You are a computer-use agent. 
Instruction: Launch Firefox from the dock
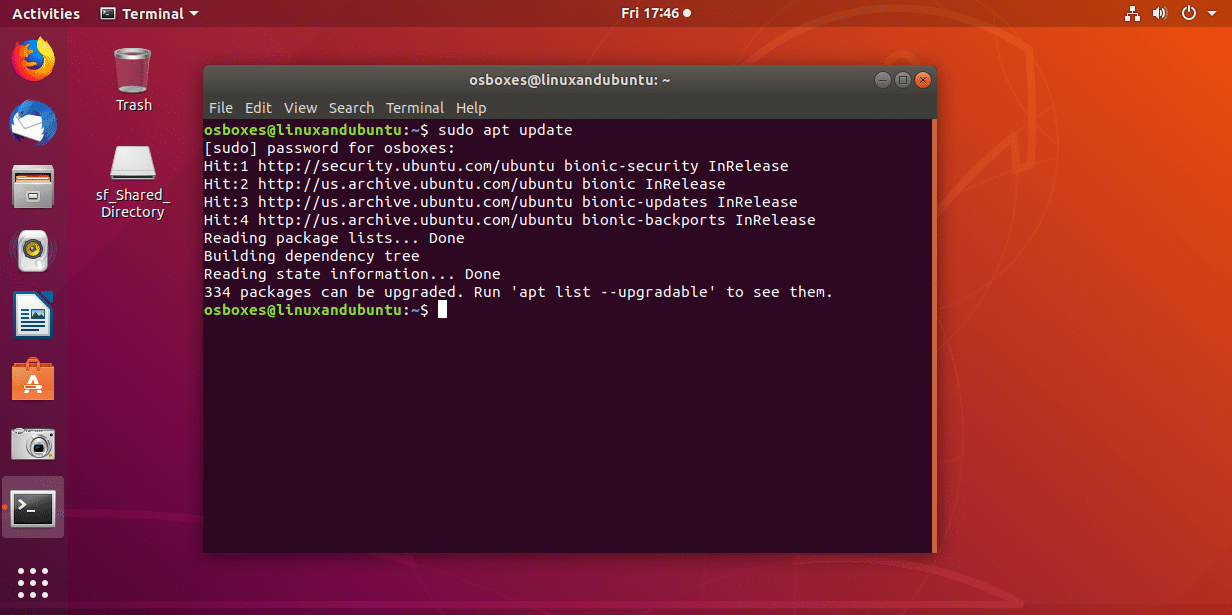click(33, 58)
